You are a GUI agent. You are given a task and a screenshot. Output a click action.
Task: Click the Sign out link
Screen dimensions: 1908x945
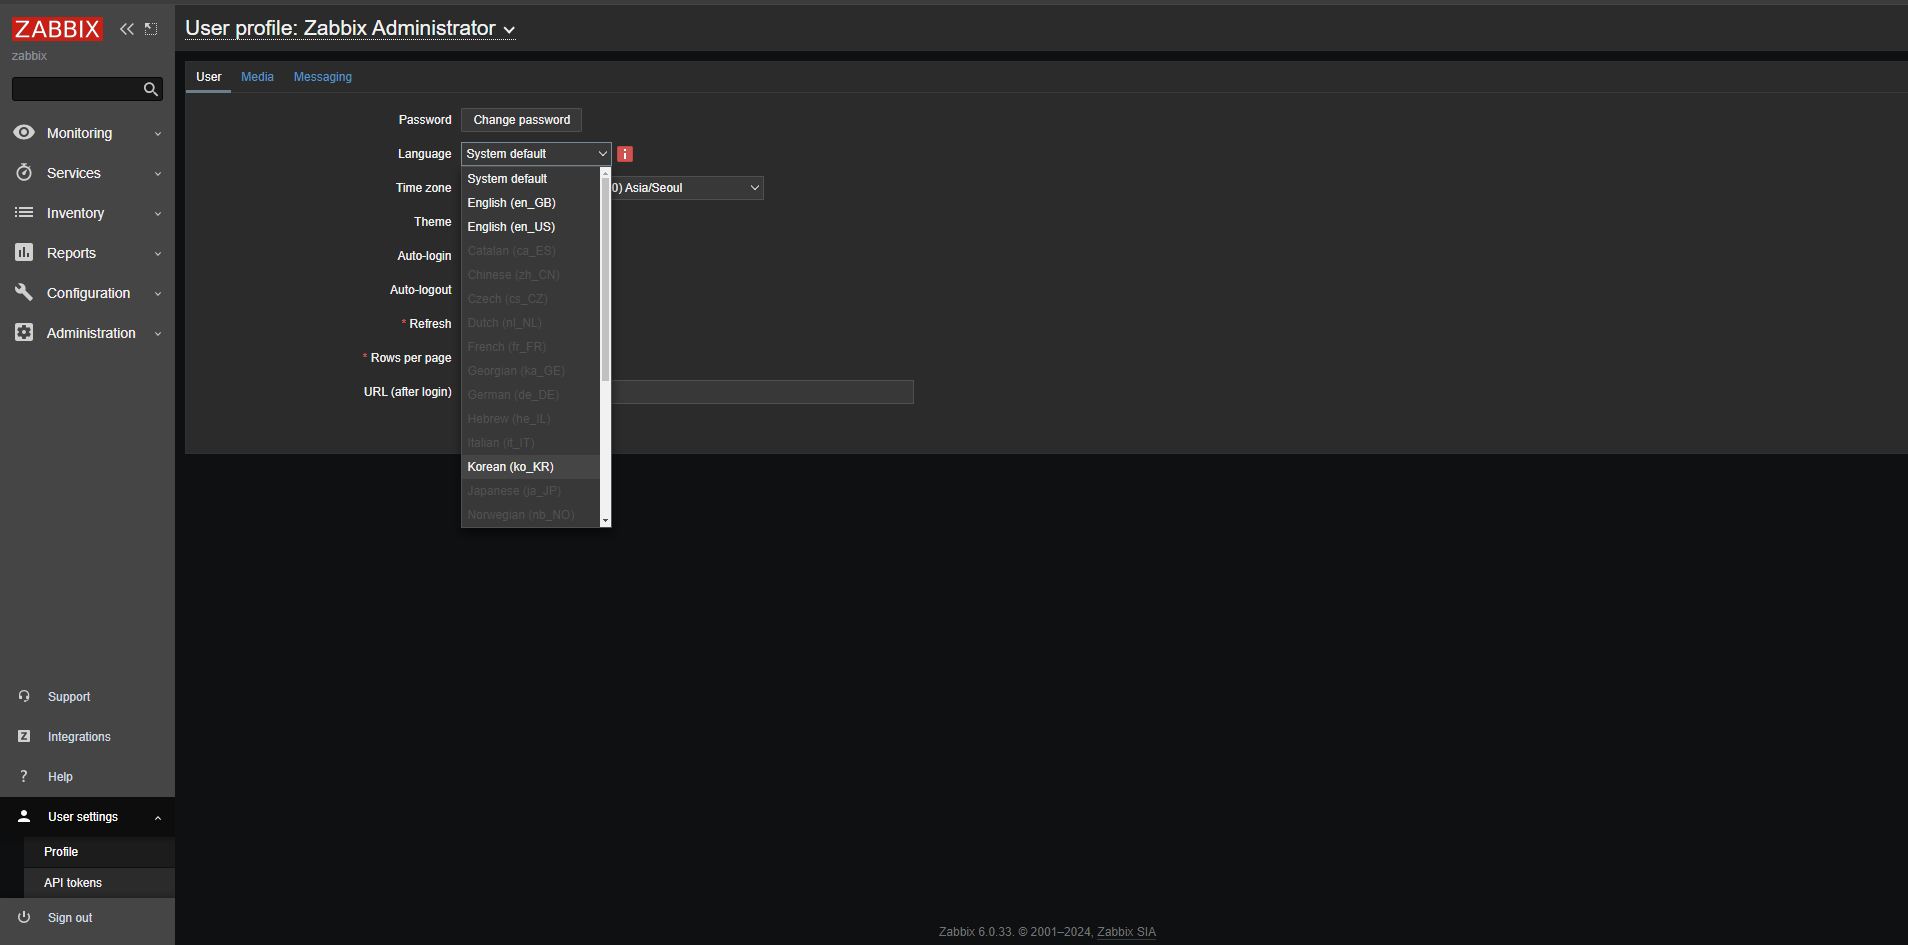(x=70, y=918)
